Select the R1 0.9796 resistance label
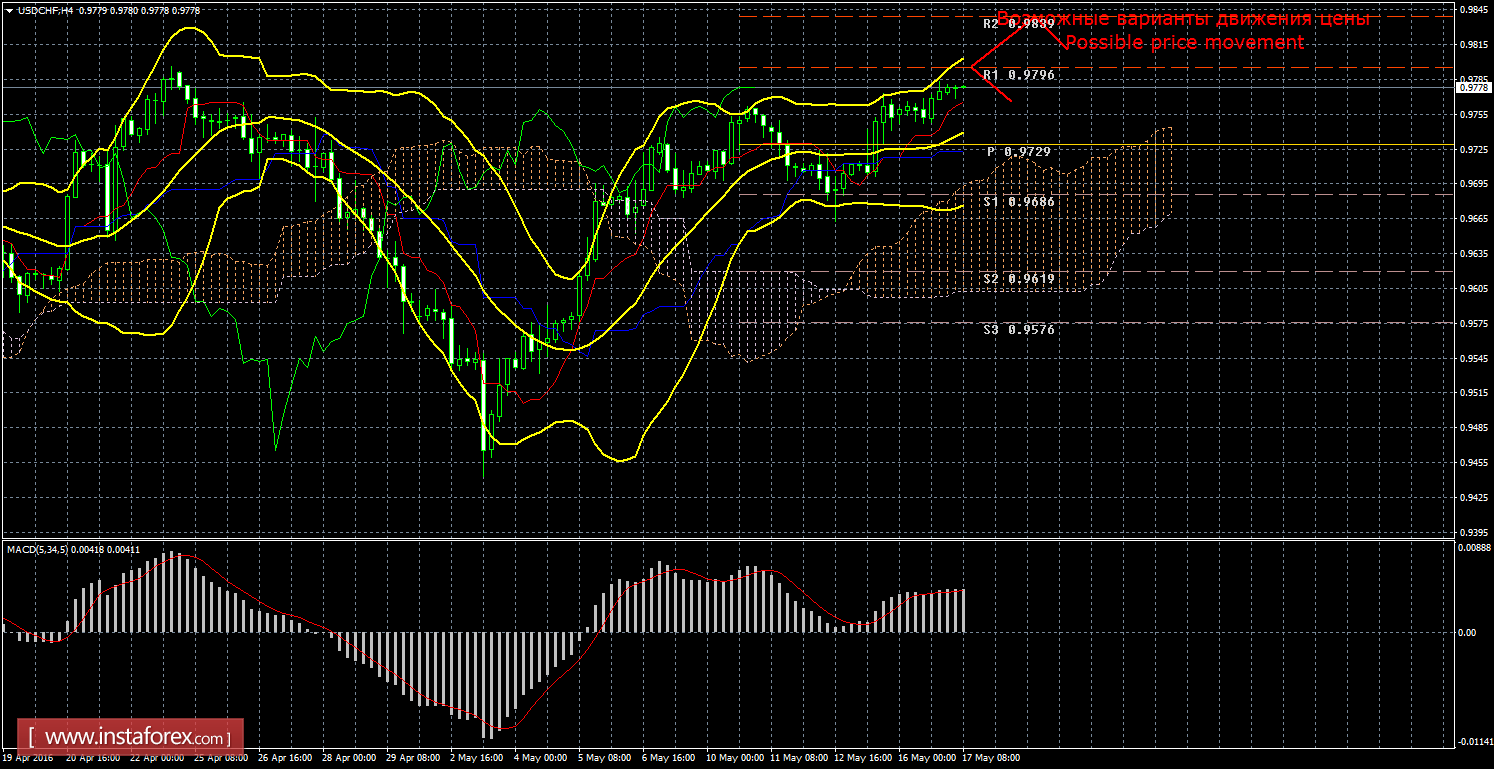Viewport: 1494px width, 769px height. [1018, 75]
